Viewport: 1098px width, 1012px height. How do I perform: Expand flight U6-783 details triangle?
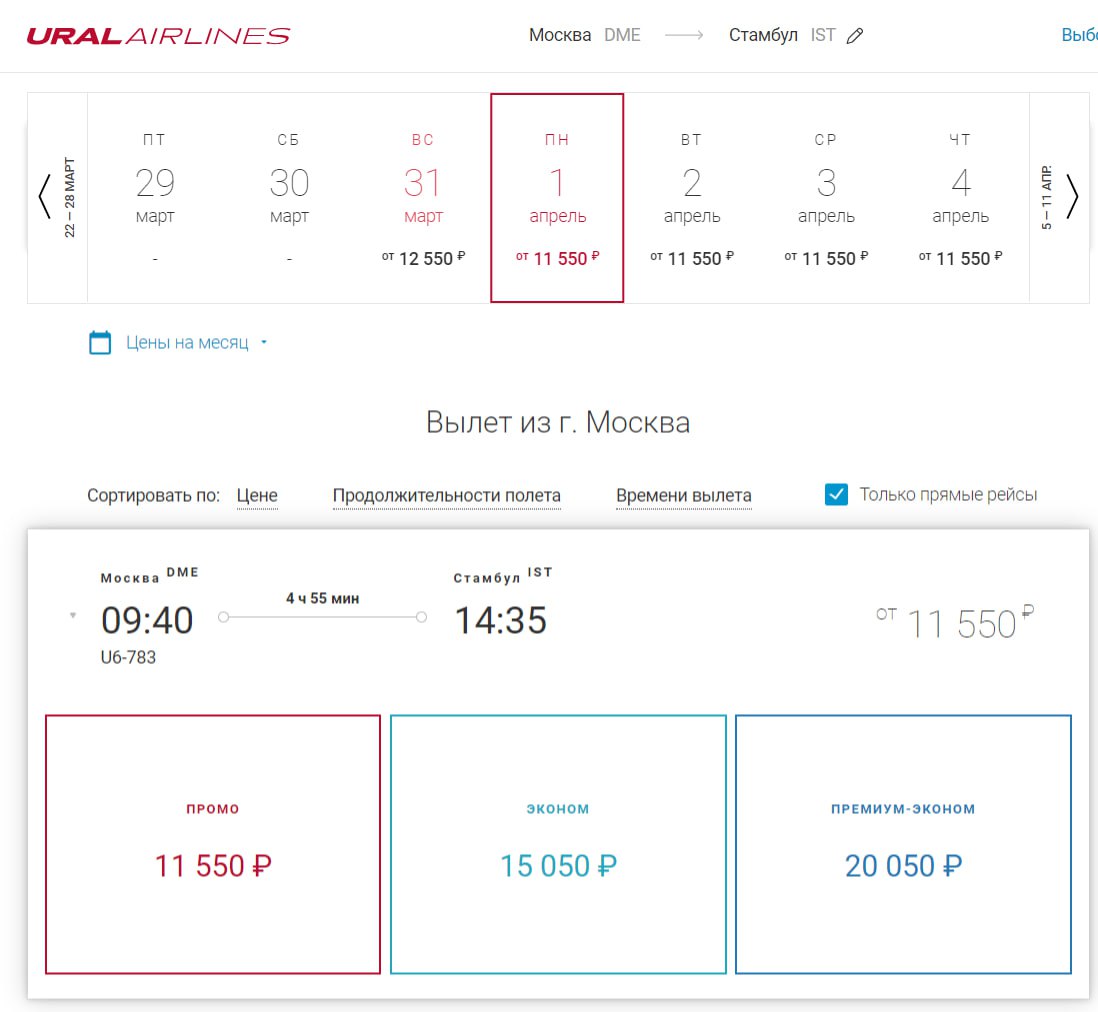pos(73,616)
